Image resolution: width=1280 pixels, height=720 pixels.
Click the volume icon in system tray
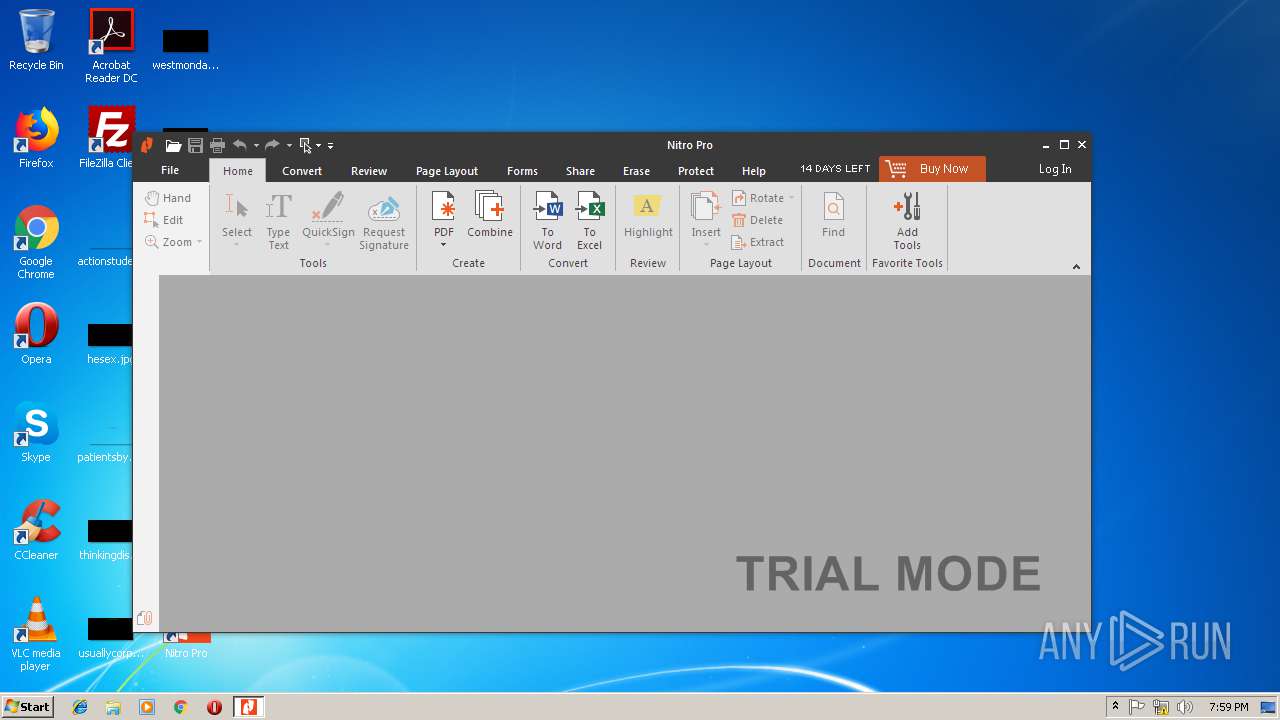[x=1185, y=707]
